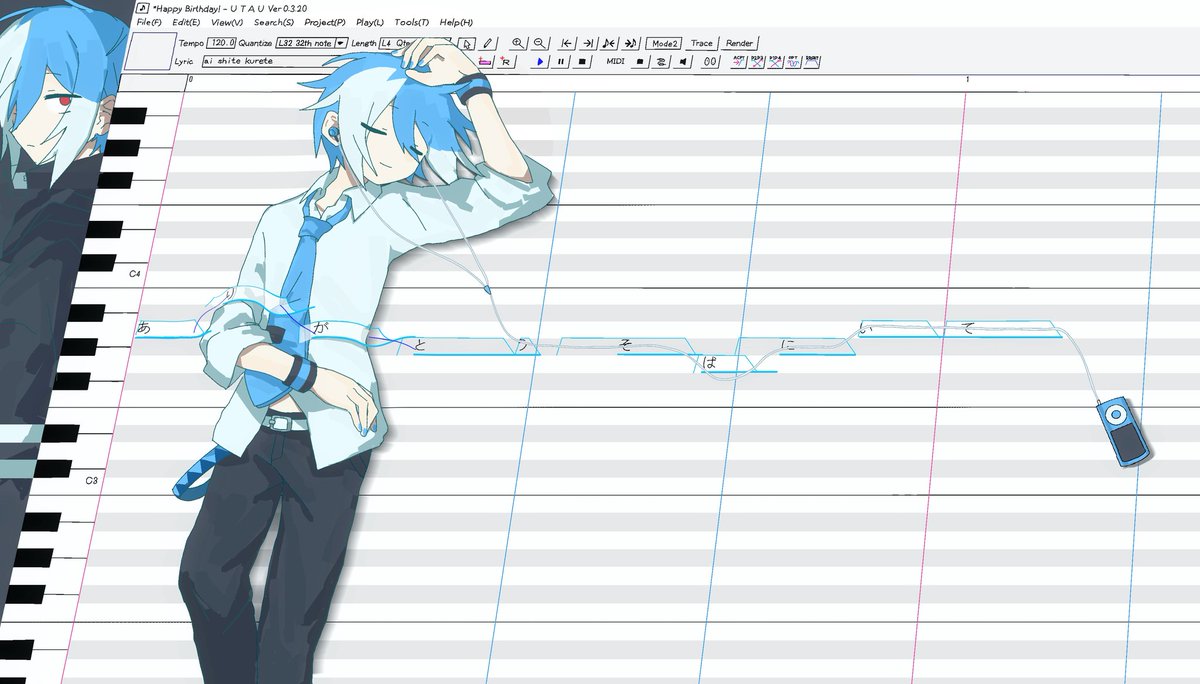Click the note-with-left-arrow icon
Viewport: 1200px width, 684px height.
[x=610, y=43]
